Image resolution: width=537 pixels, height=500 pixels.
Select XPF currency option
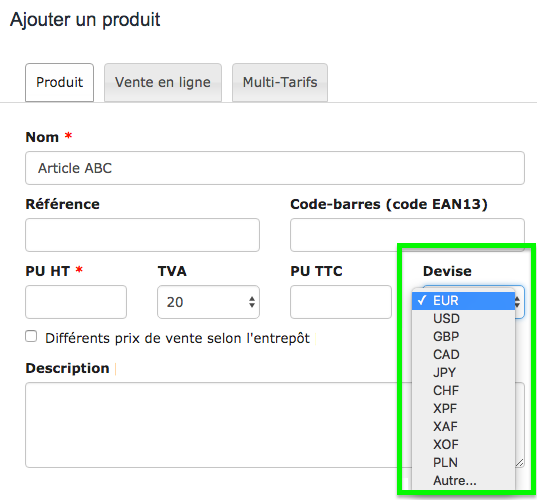(463, 409)
